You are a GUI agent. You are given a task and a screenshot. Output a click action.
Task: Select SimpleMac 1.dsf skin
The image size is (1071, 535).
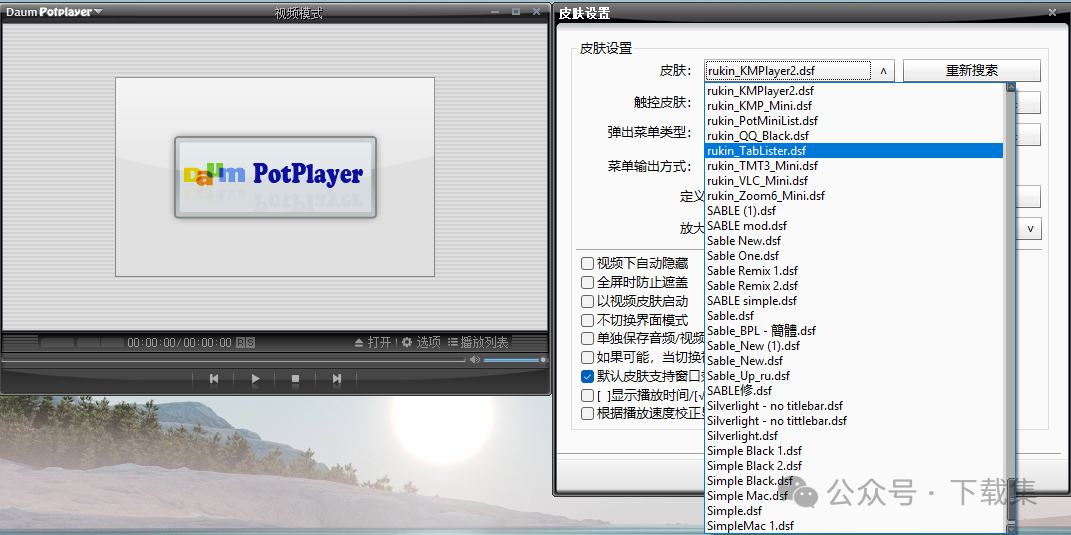coord(854,526)
